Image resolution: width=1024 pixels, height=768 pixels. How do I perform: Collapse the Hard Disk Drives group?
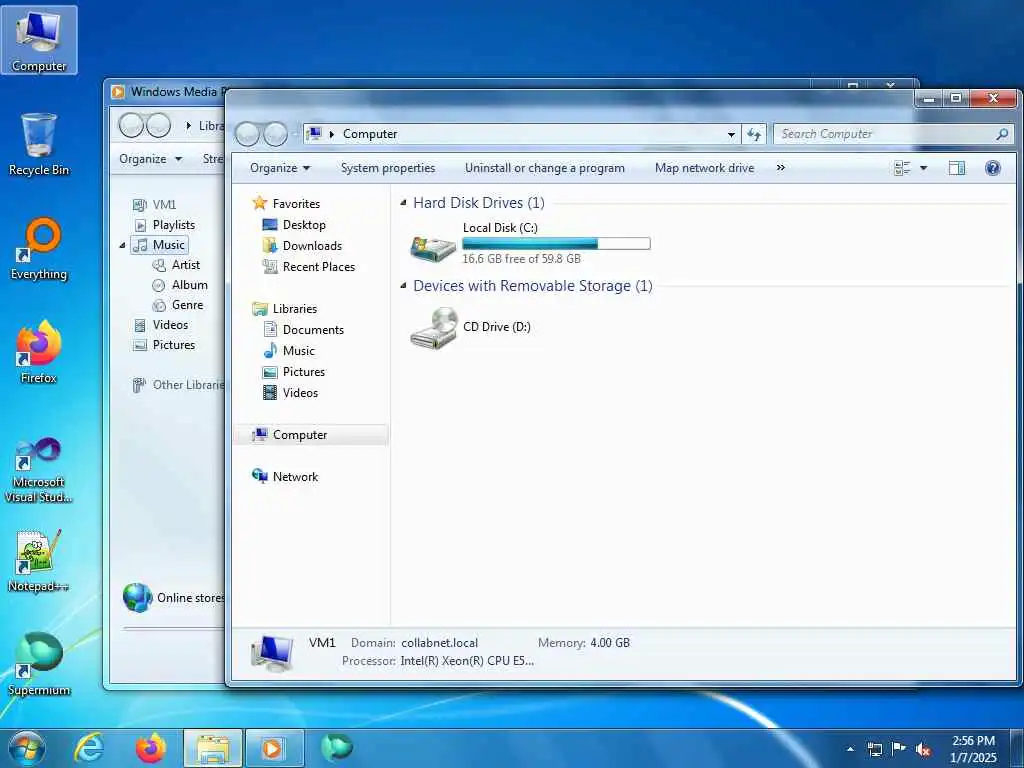pos(404,203)
